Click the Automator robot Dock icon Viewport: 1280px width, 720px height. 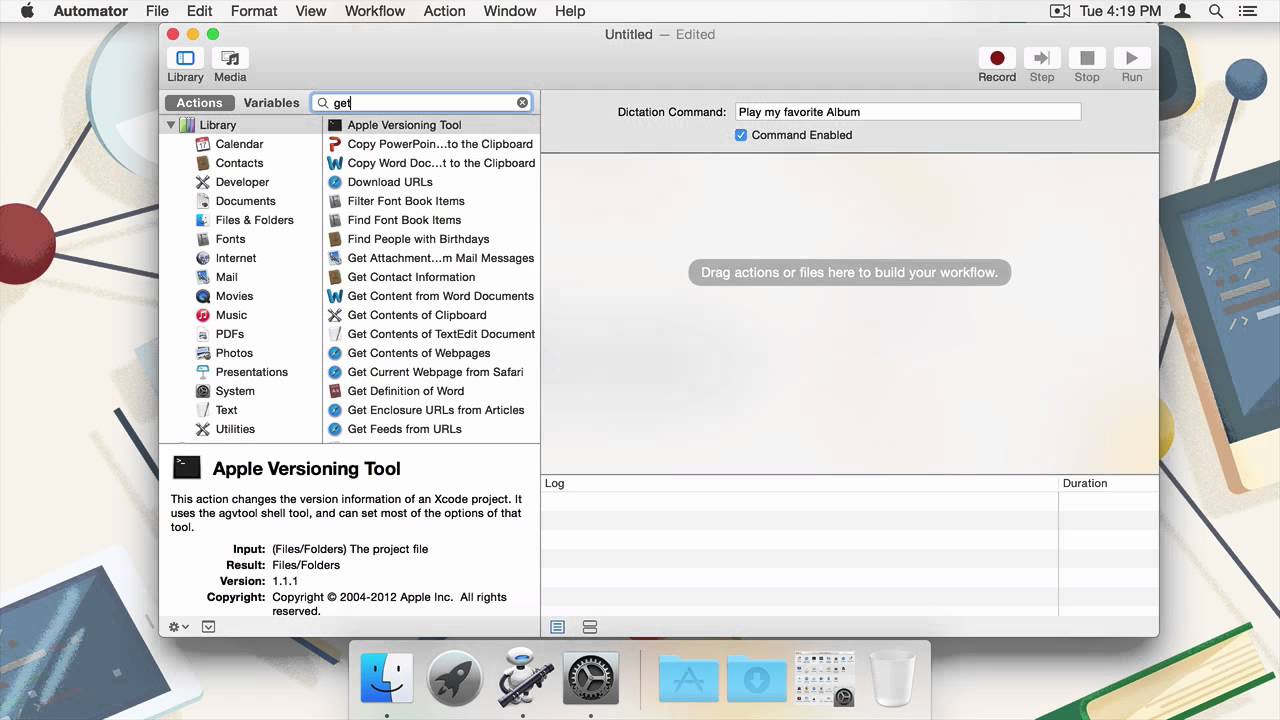[523, 678]
